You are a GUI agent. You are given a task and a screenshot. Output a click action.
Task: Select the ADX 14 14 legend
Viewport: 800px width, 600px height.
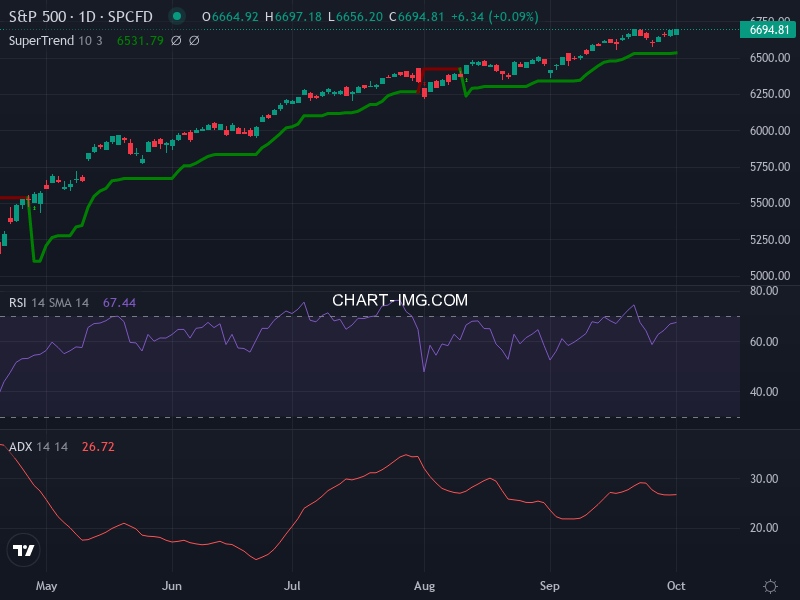coord(38,447)
